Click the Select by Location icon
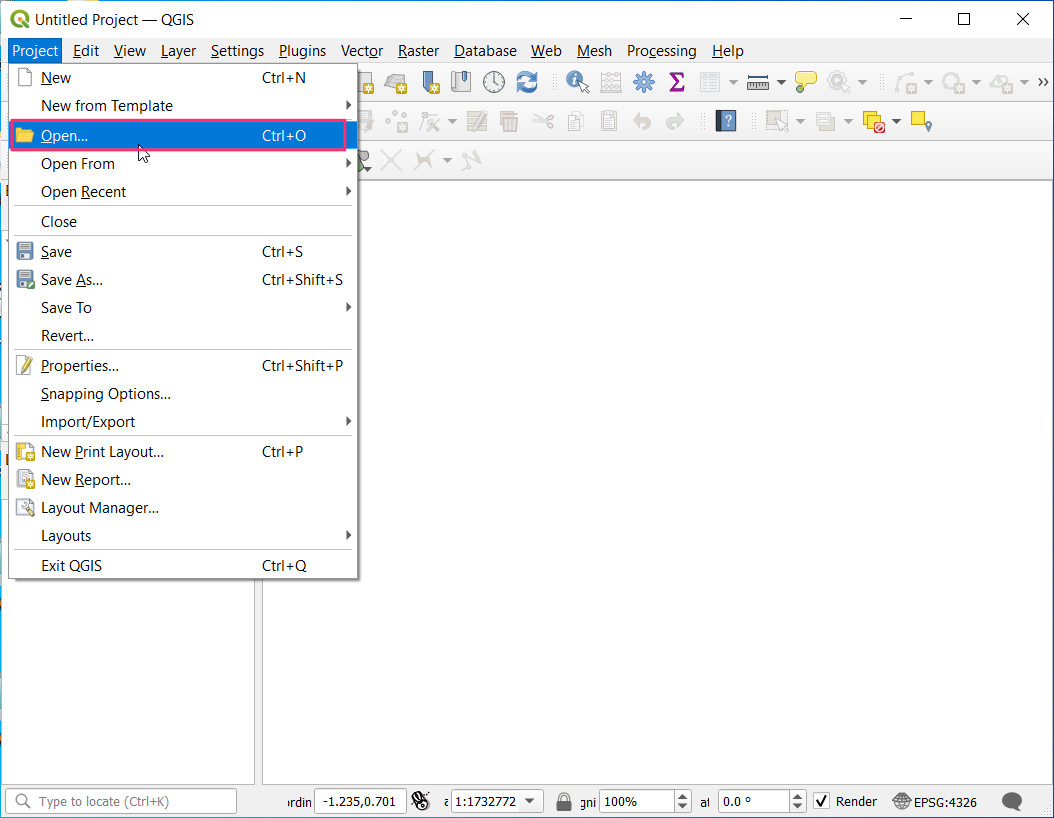1054x818 pixels. tap(921, 122)
